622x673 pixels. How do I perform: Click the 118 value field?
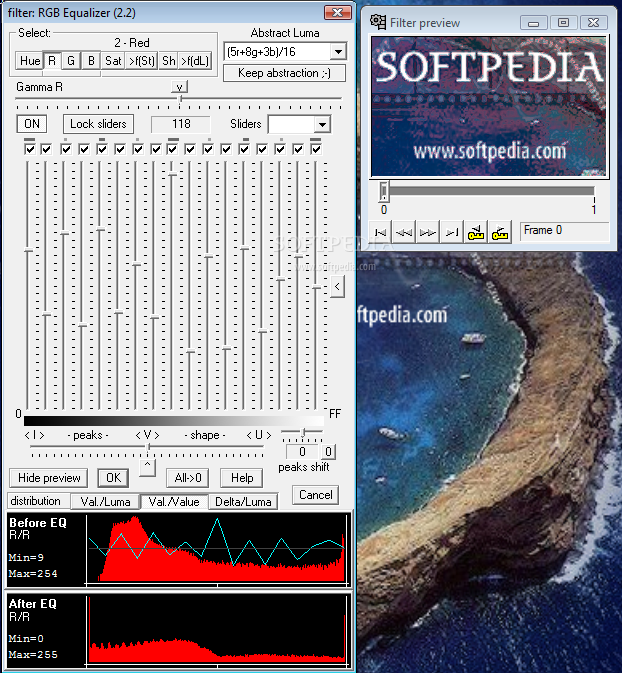click(181, 124)
